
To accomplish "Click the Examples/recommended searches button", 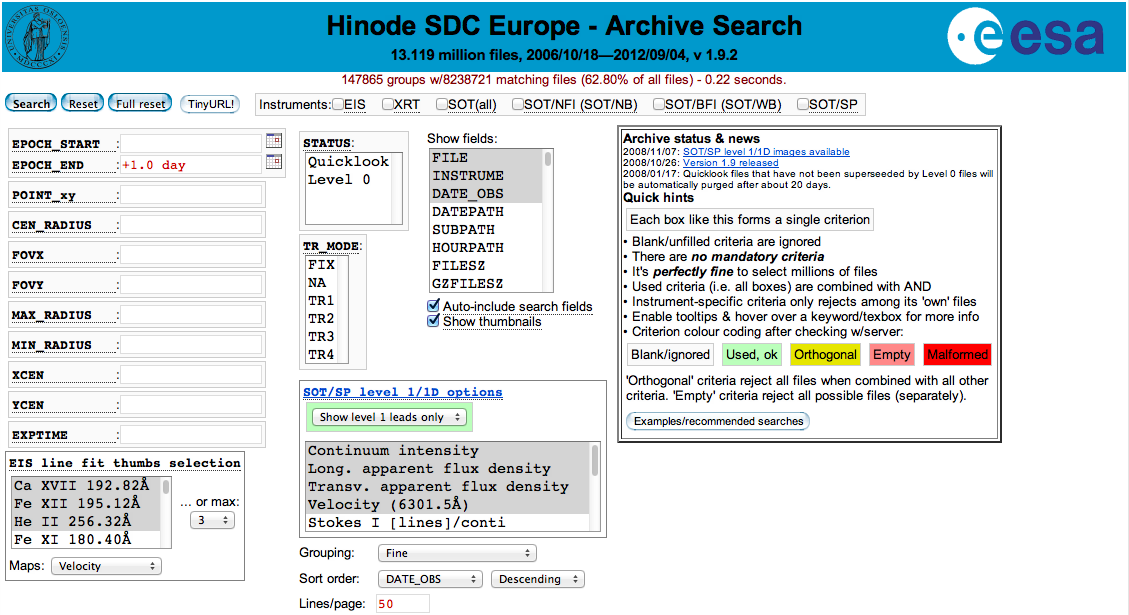I will pos(717,421).
